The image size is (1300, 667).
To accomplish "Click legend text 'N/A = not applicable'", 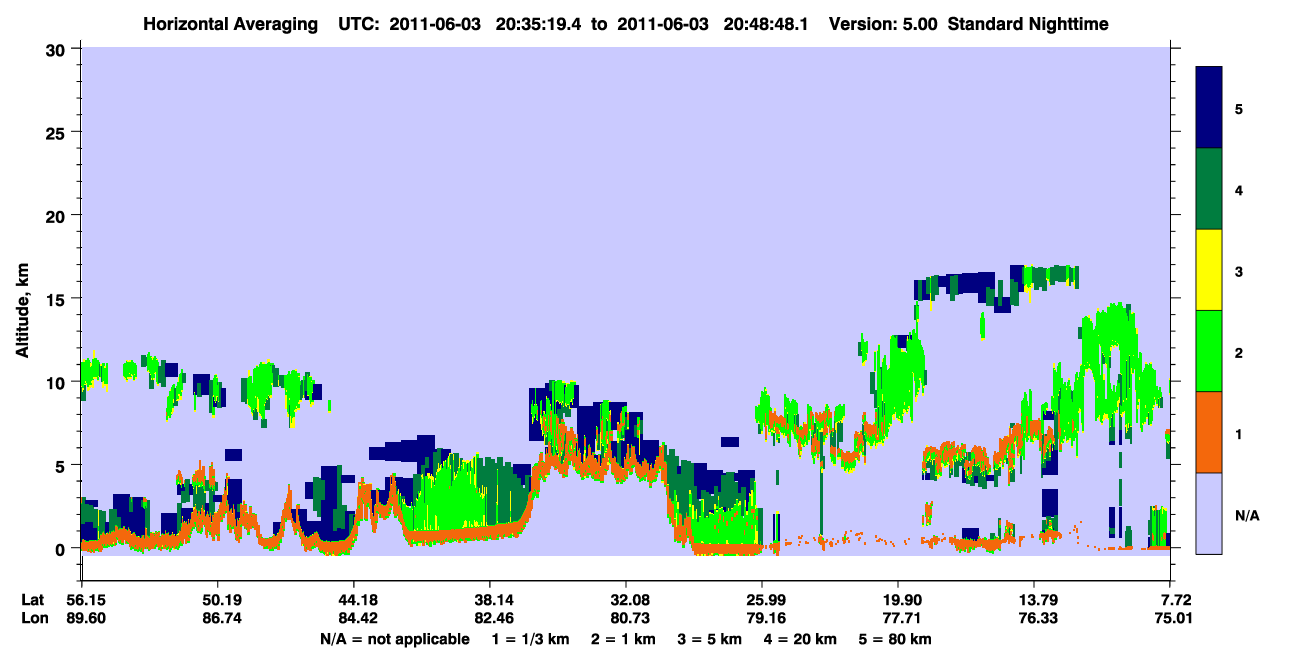I will click(x=394, y=639).
